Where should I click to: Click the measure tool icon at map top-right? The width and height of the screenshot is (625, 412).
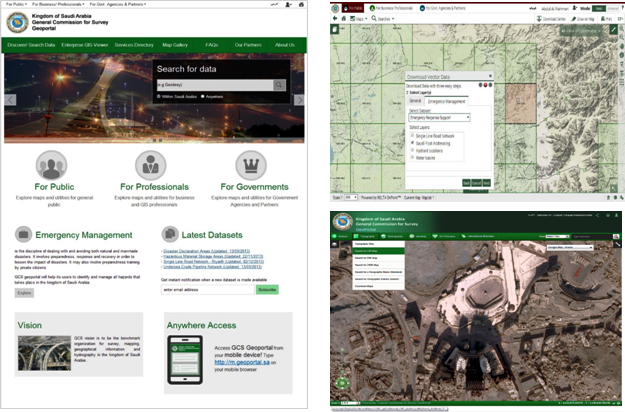(x=613, y=30)
